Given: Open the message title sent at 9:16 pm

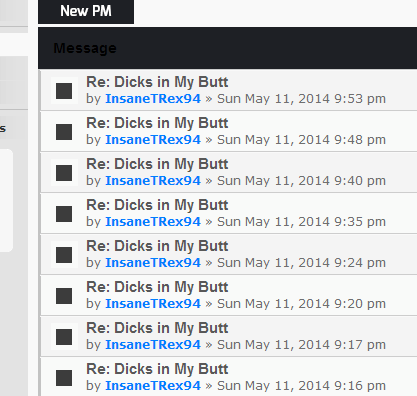Looking at the screenshot, I should 157,369.
